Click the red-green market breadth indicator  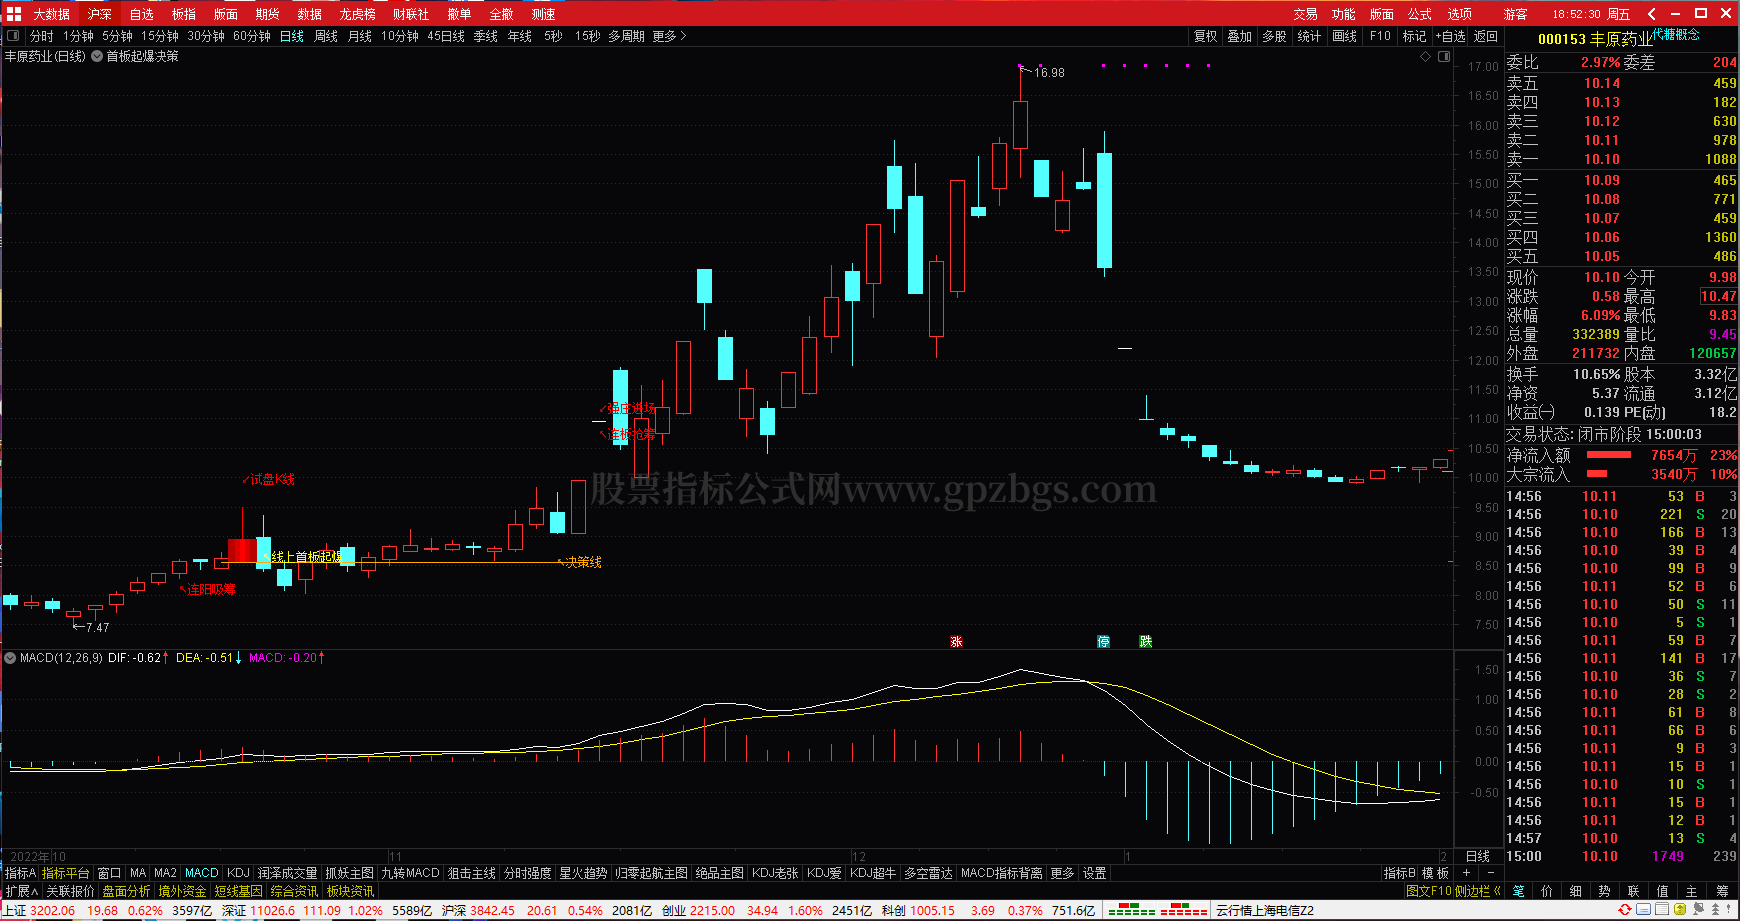1158,910
